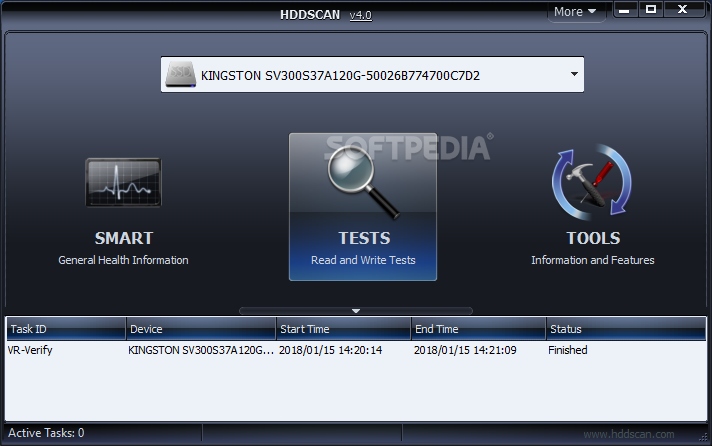
Task: Click the SSD drive icon in selector
Action: pos(180,75)
